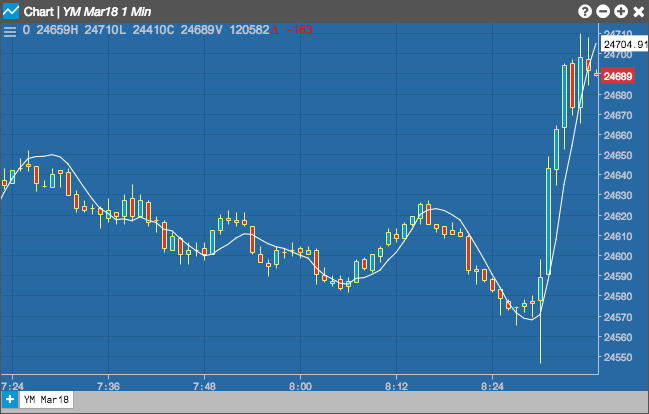Click the high value 24710 in data bar

(x=103, y=30)
